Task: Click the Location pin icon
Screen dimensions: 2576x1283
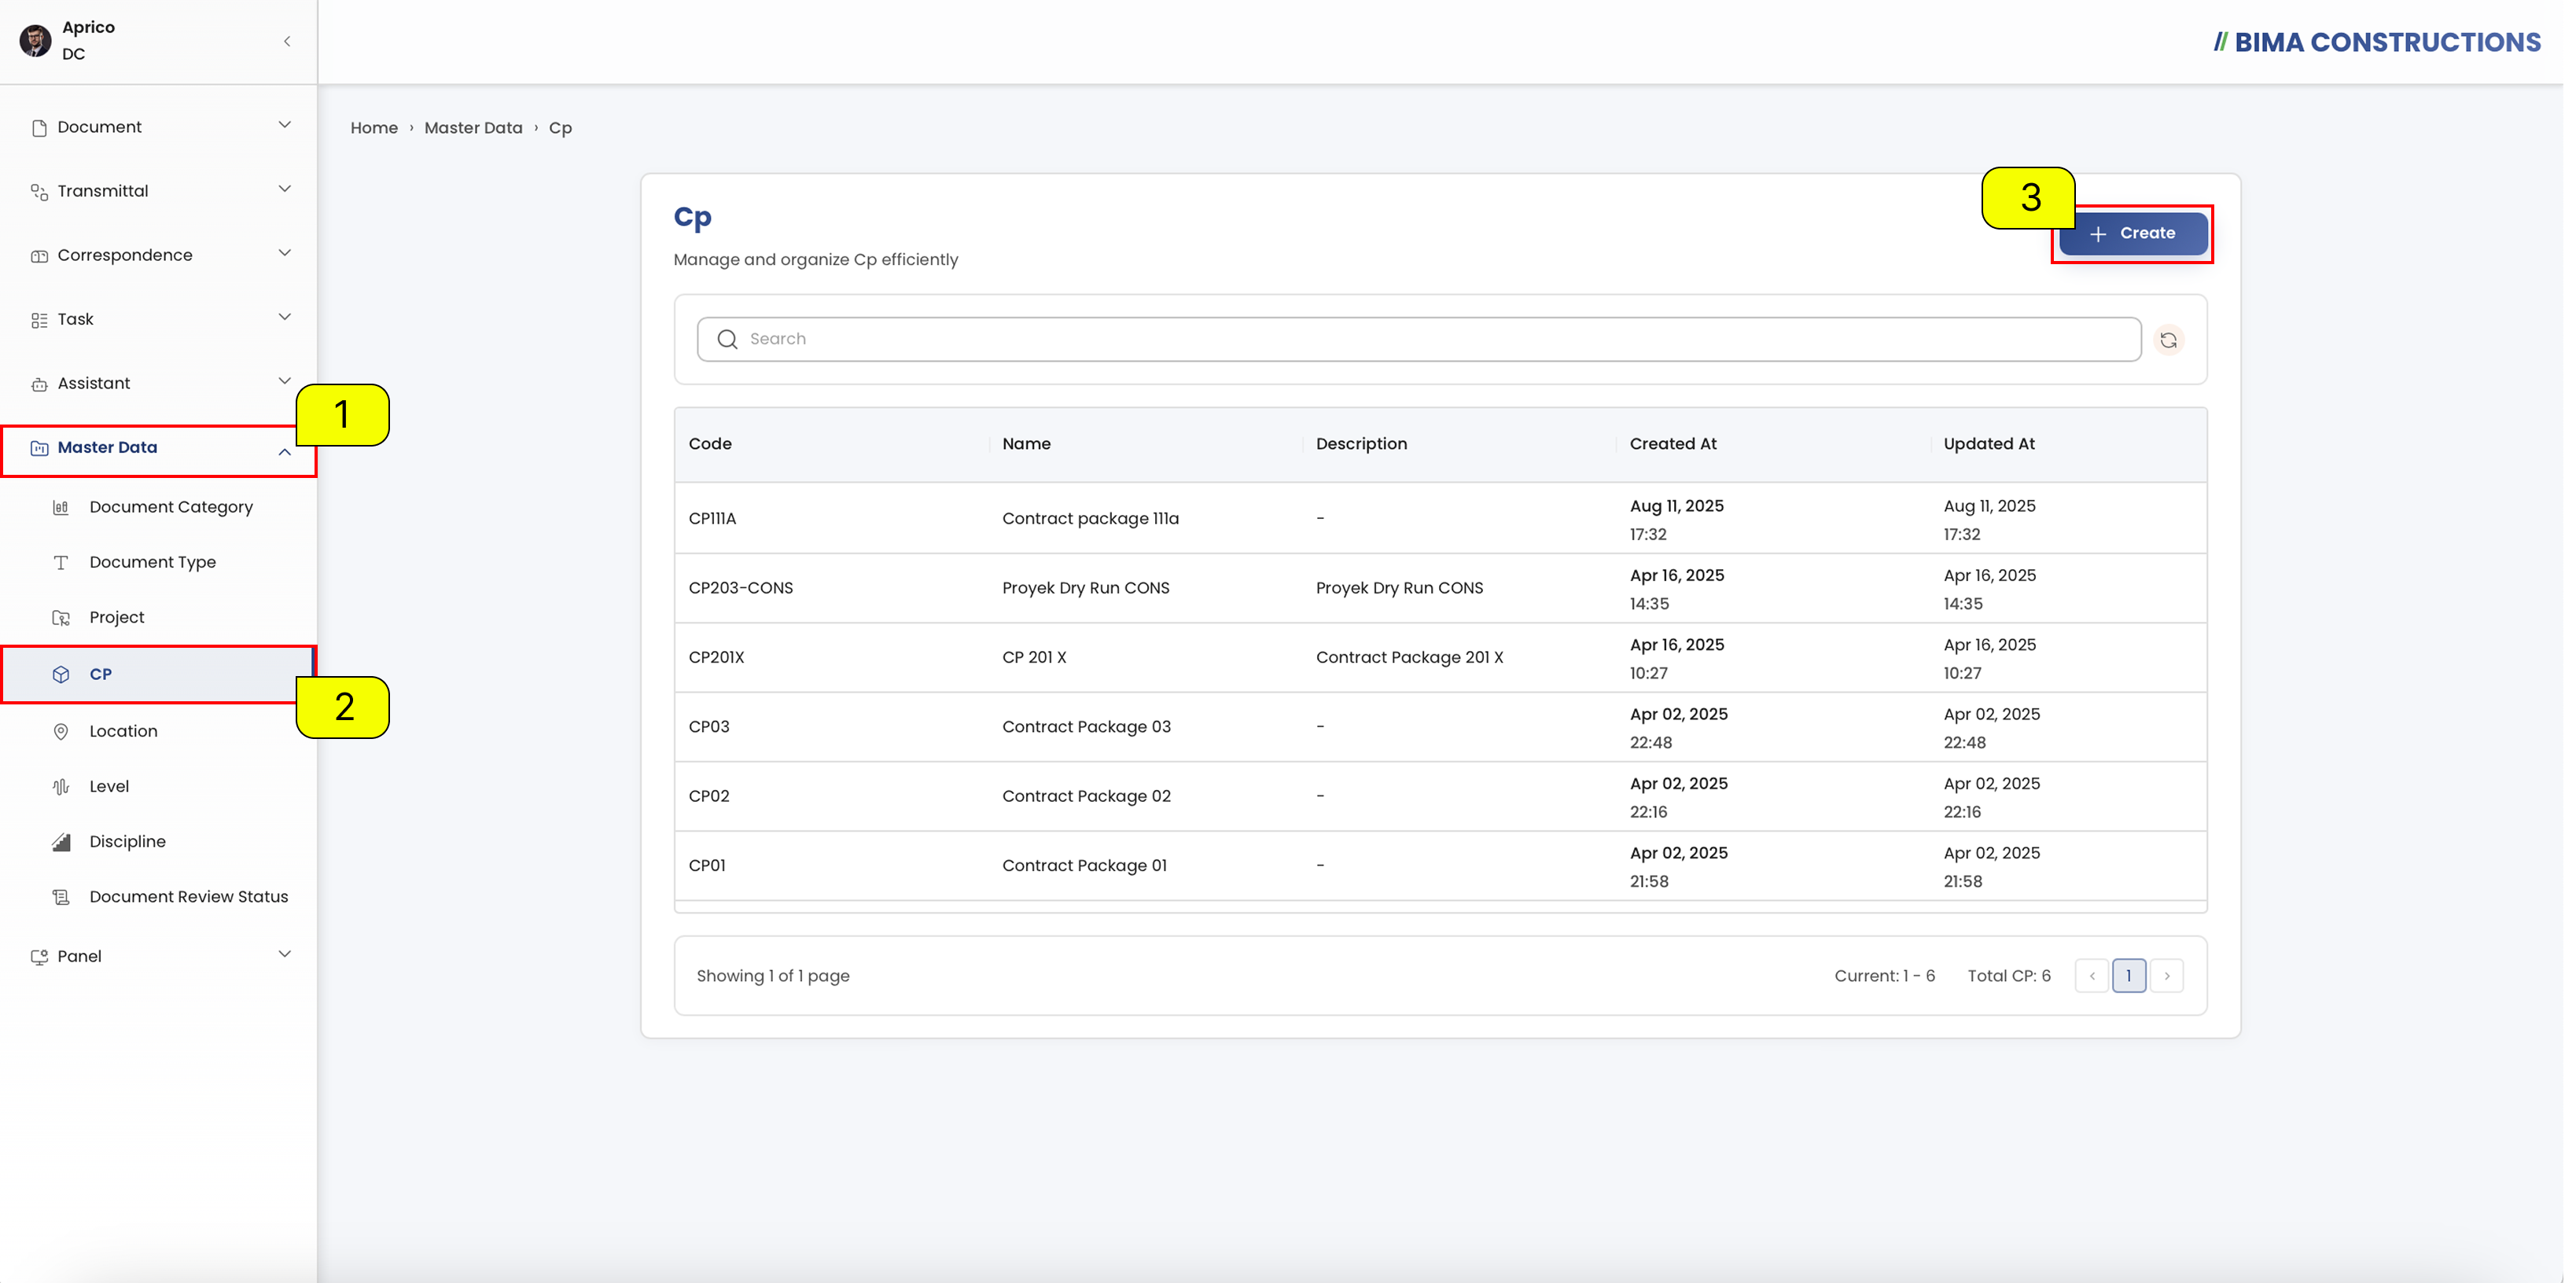Action: tap(61, 731)
